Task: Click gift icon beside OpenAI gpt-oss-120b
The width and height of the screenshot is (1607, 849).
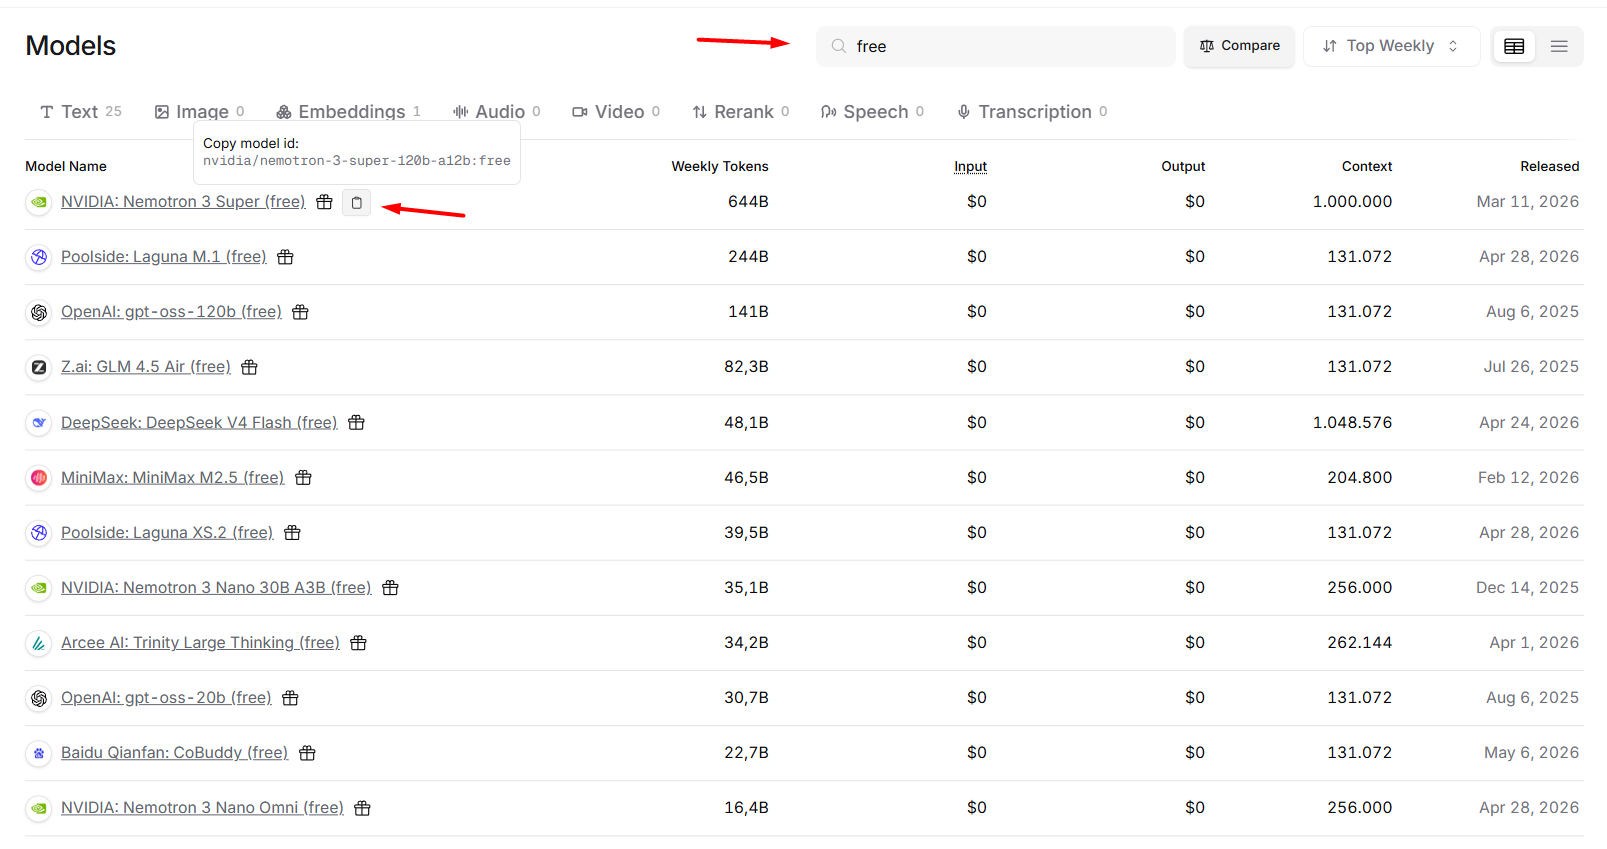Action: pyautogui.click(x=301, y=312)
